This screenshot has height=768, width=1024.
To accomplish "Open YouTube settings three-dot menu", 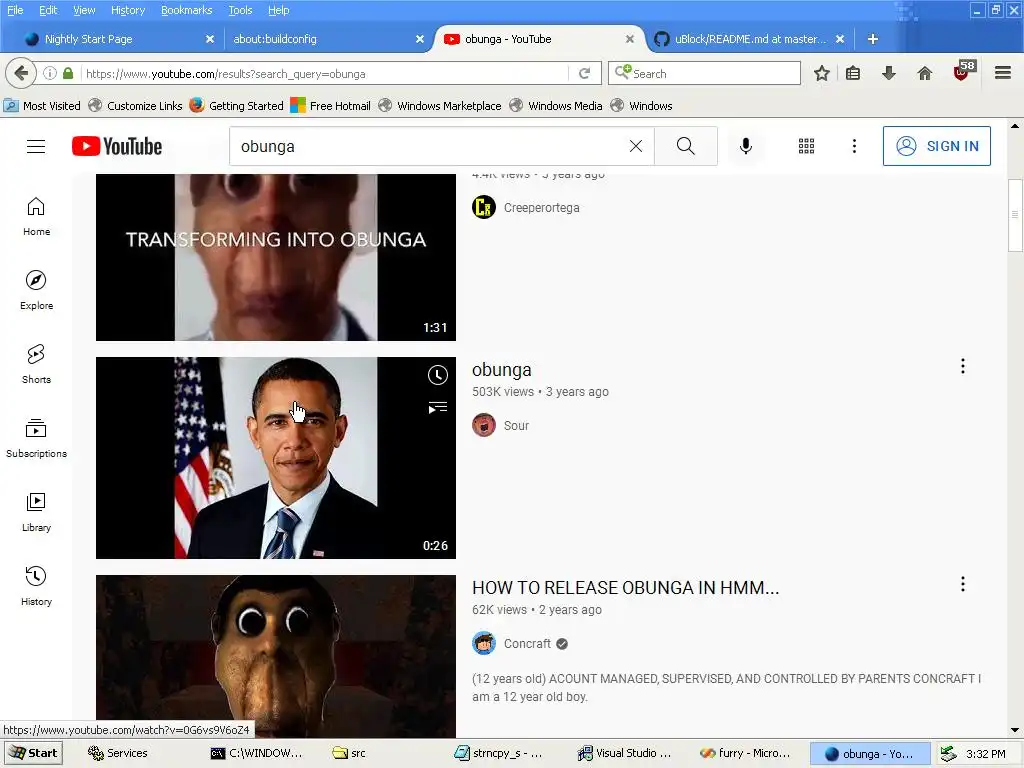I will click(x=854, y=146).
